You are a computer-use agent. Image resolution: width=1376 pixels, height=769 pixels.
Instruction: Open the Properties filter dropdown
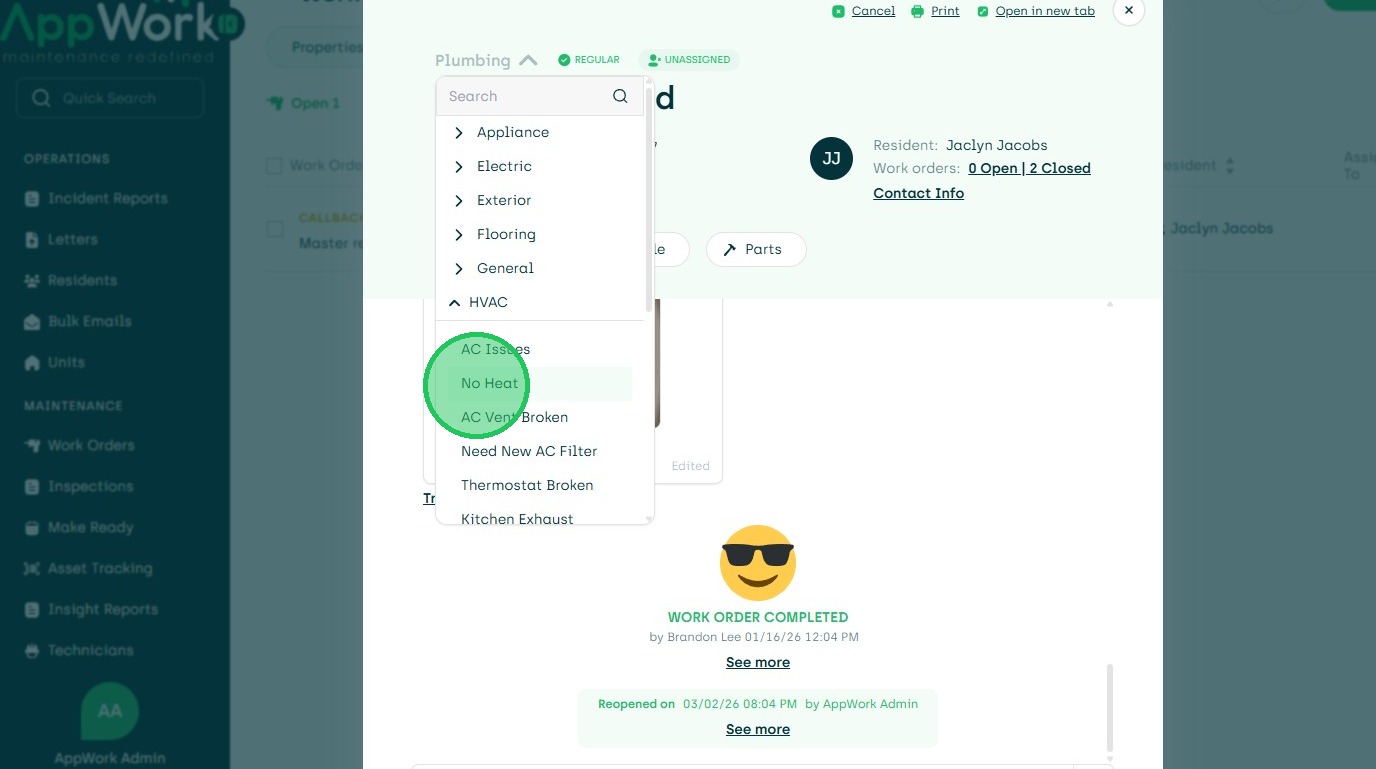[327, 47]
